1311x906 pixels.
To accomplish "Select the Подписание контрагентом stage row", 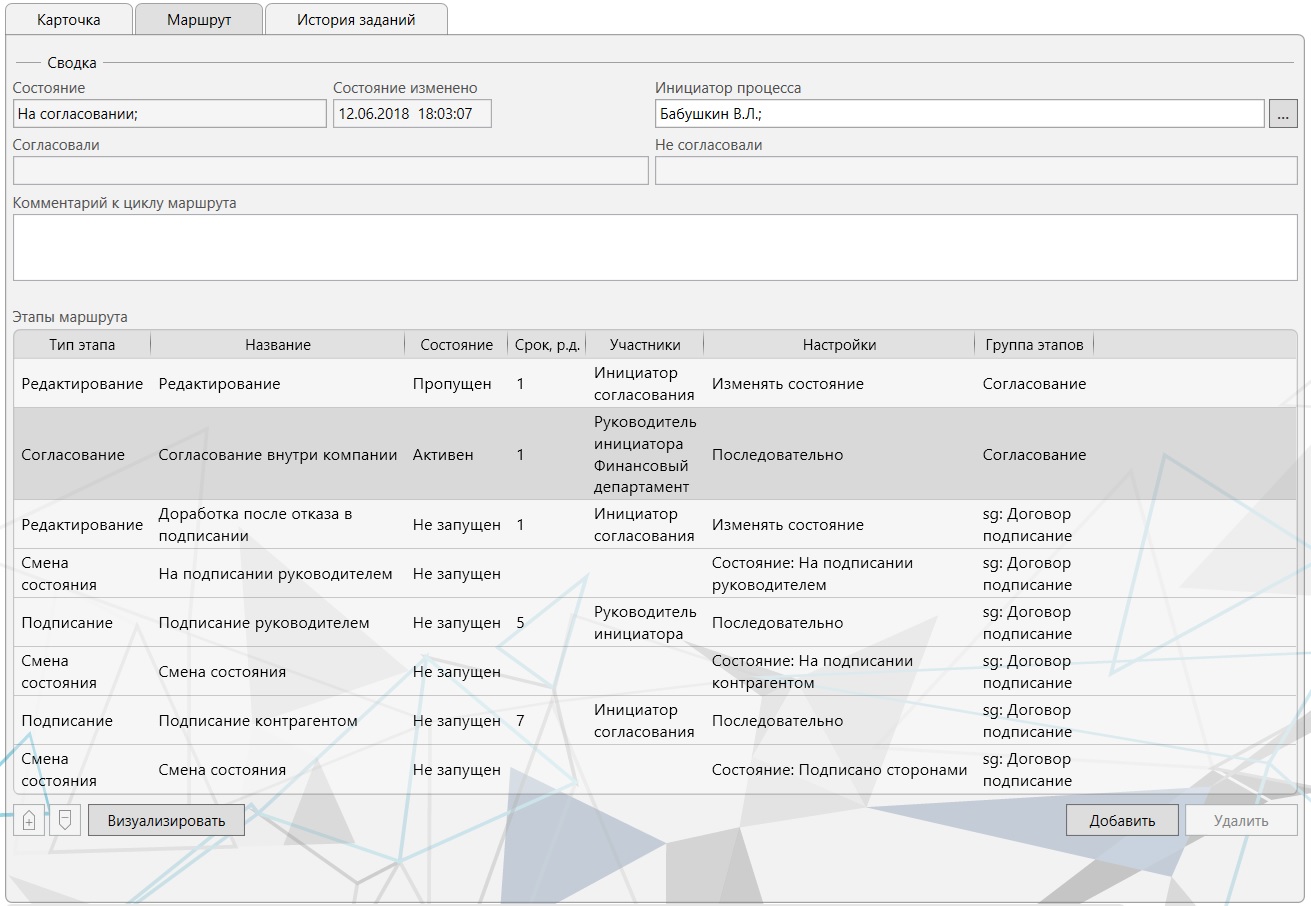I will (258, 721).
